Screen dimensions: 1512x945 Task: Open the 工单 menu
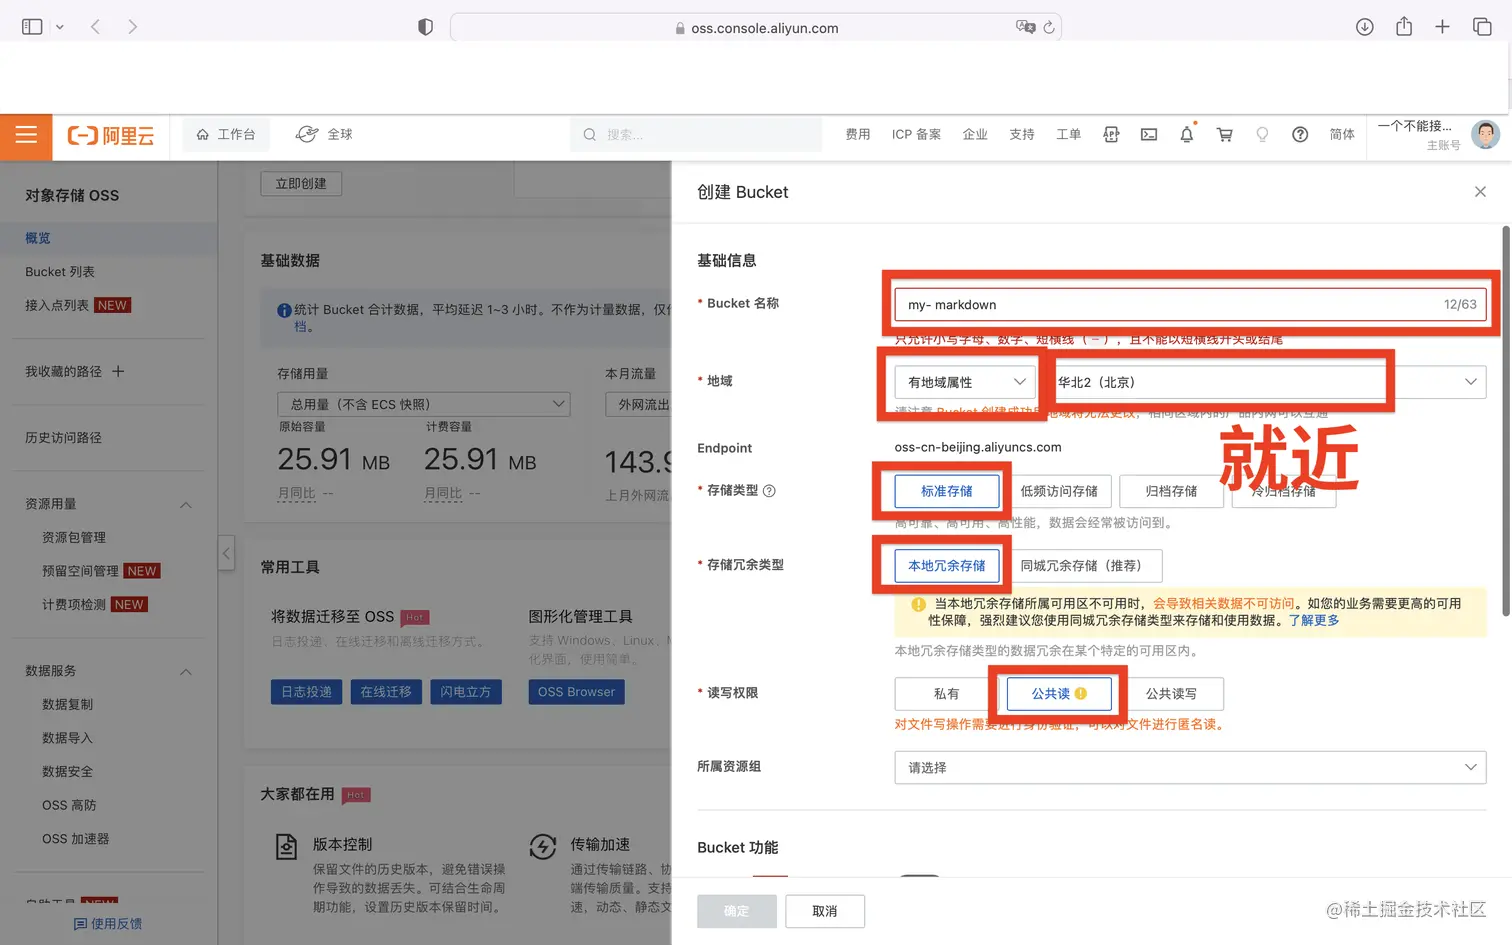pyautogui.click(x=1068, y=134)
